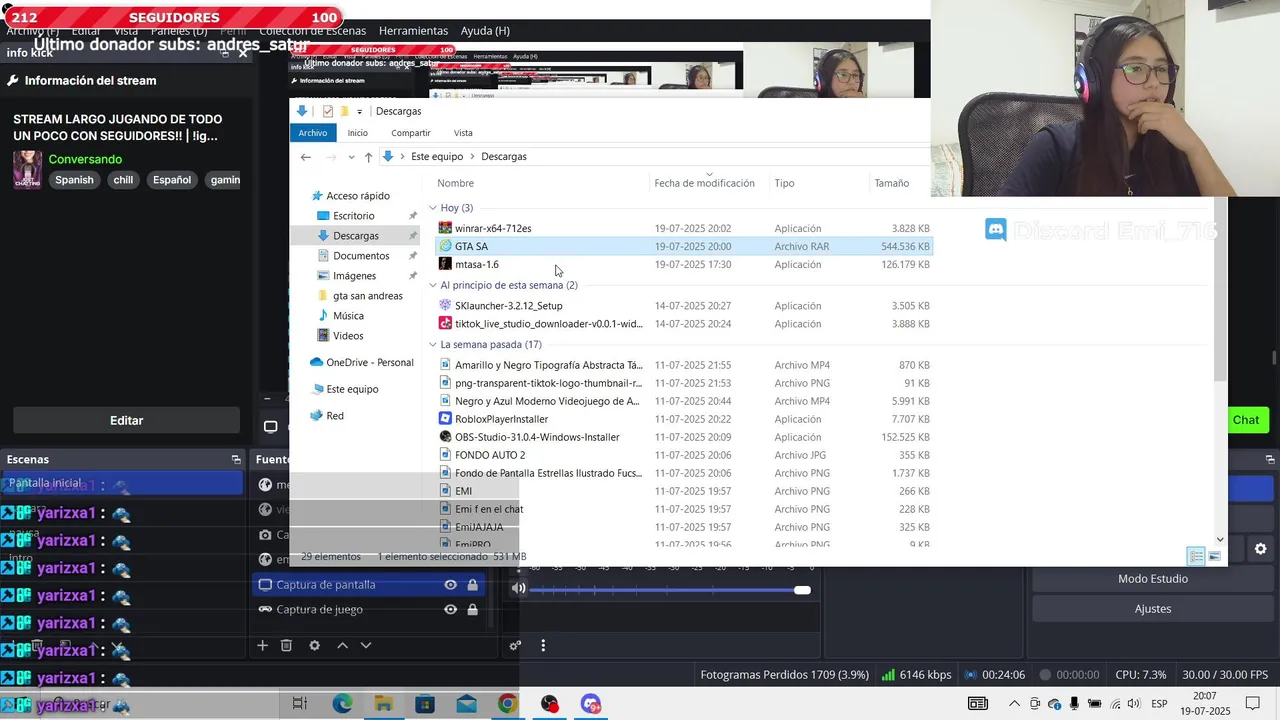This screenshot has width=1280, height=720.
Task: Undock the Escenas panel
Action: click(x=236, y=460)
